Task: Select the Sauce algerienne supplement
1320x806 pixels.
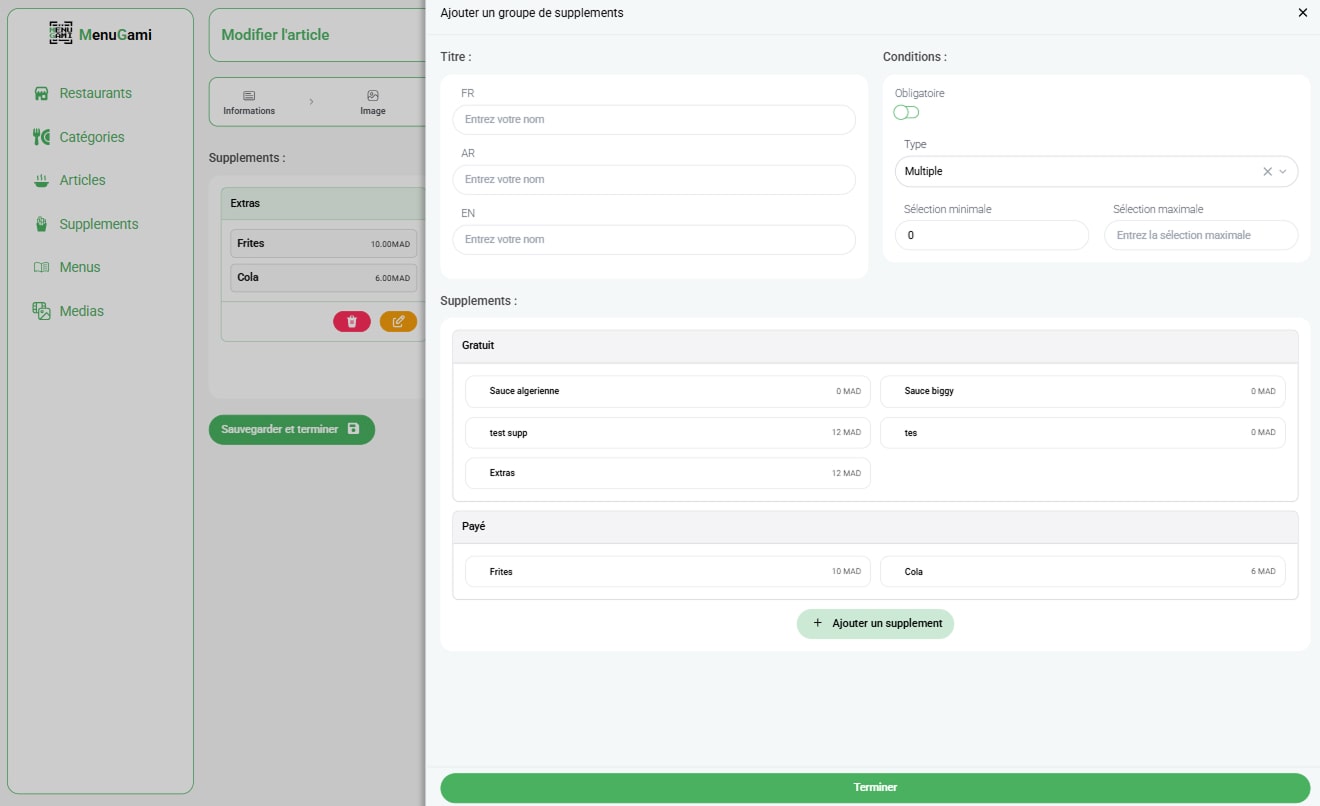Action: 667,391
